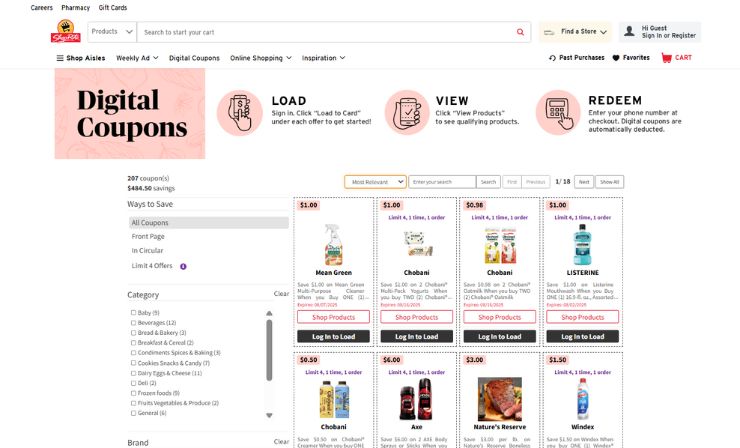Image resolution: width=740 pixels, height=448 pixels.
Task: Click Log In to Load for Mean Green
Action: tap(333, 337)
